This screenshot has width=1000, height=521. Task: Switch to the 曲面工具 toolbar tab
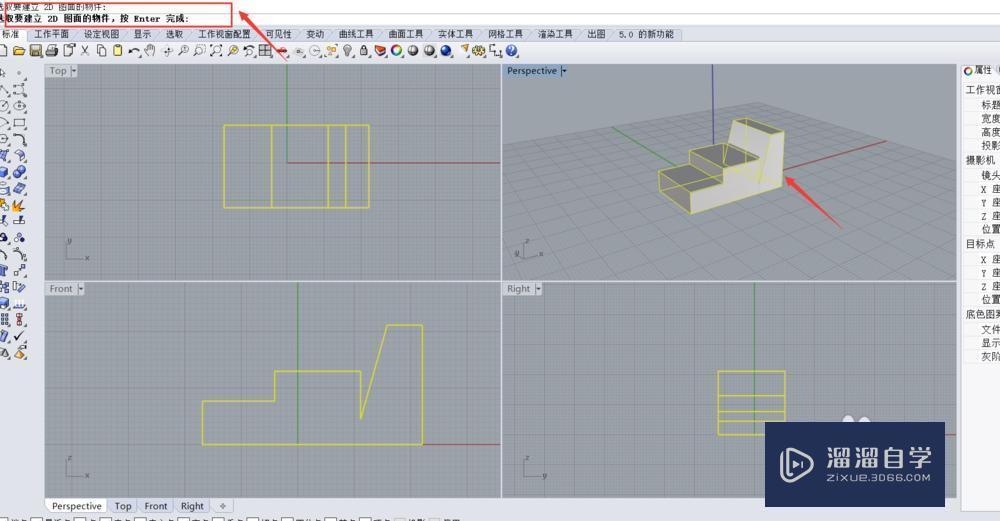406,34
